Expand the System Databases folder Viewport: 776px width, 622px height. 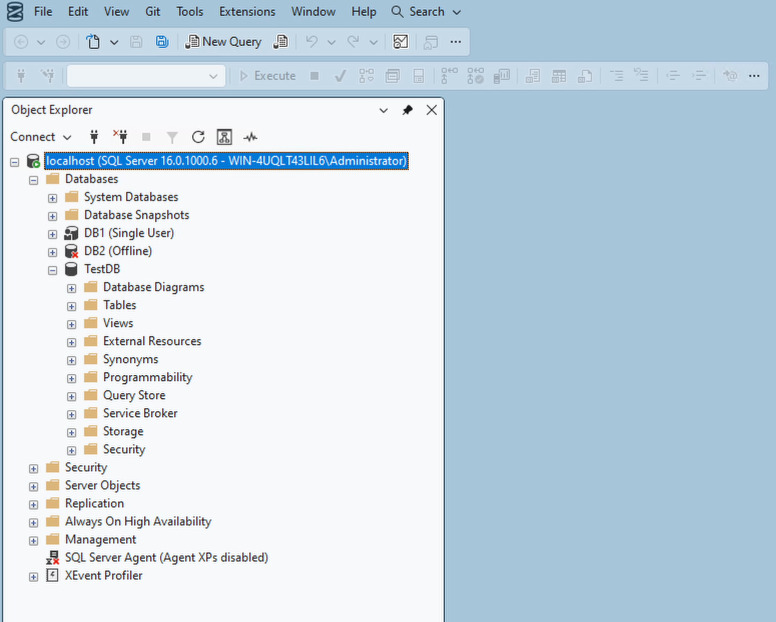coord(52,198)
